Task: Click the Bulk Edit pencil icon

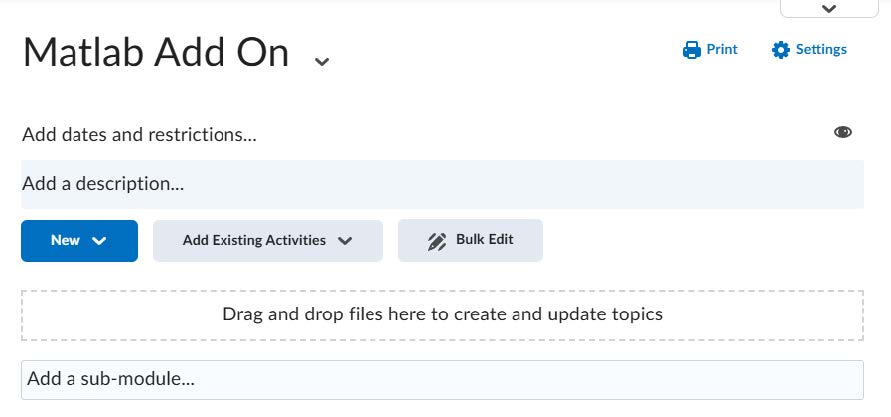Action: 437,241
